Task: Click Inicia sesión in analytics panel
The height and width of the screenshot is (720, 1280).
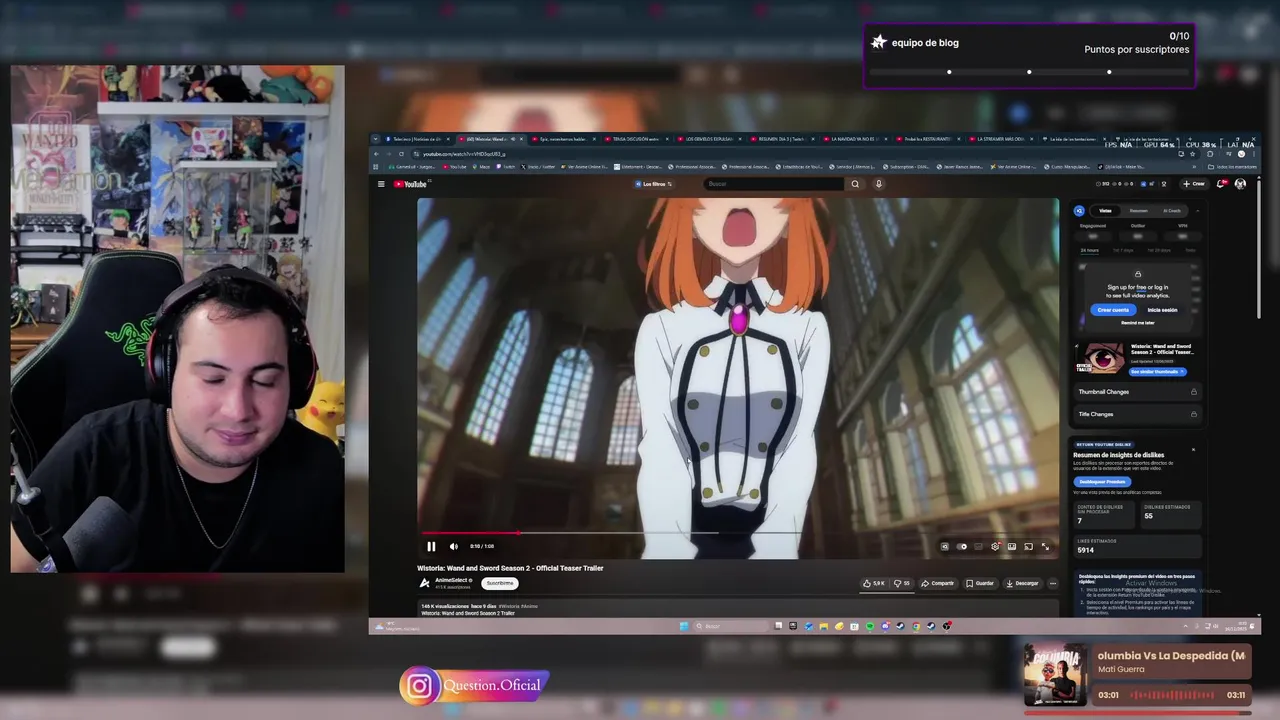Action: pyautogui.click(x=1162, y=310)
